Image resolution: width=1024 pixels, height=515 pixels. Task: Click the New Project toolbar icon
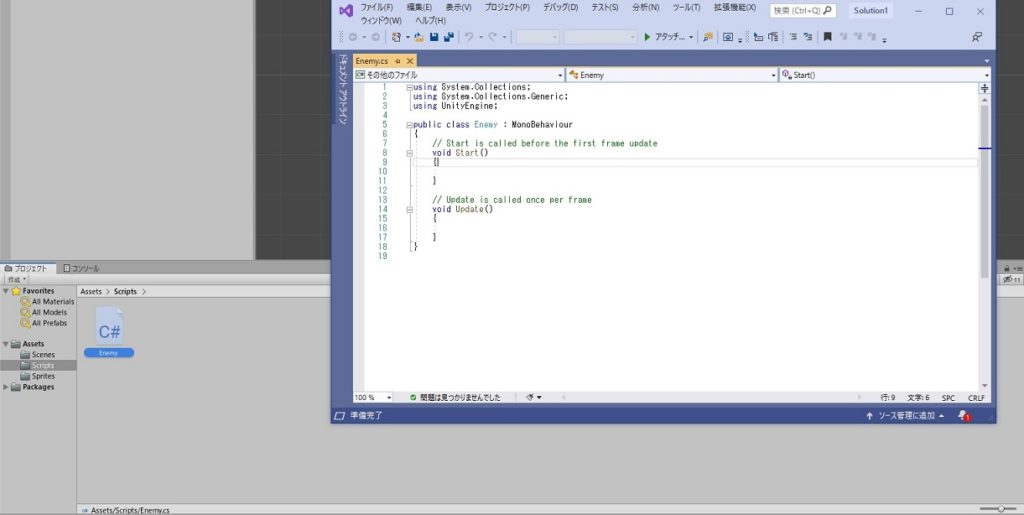(x=396, y=37)
